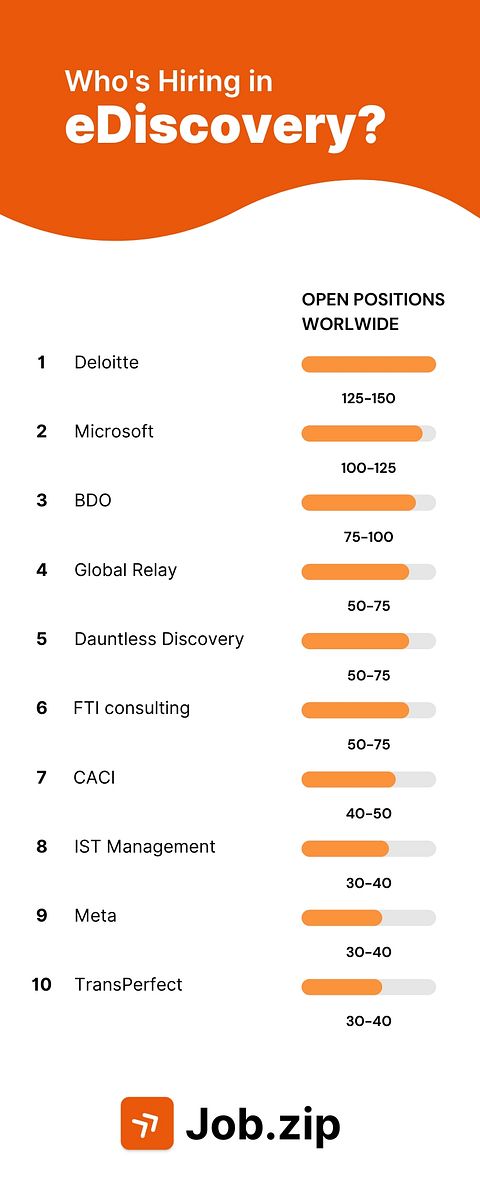
Task: Click Deloitte's full orange progress bar
Action: (368, 364)
